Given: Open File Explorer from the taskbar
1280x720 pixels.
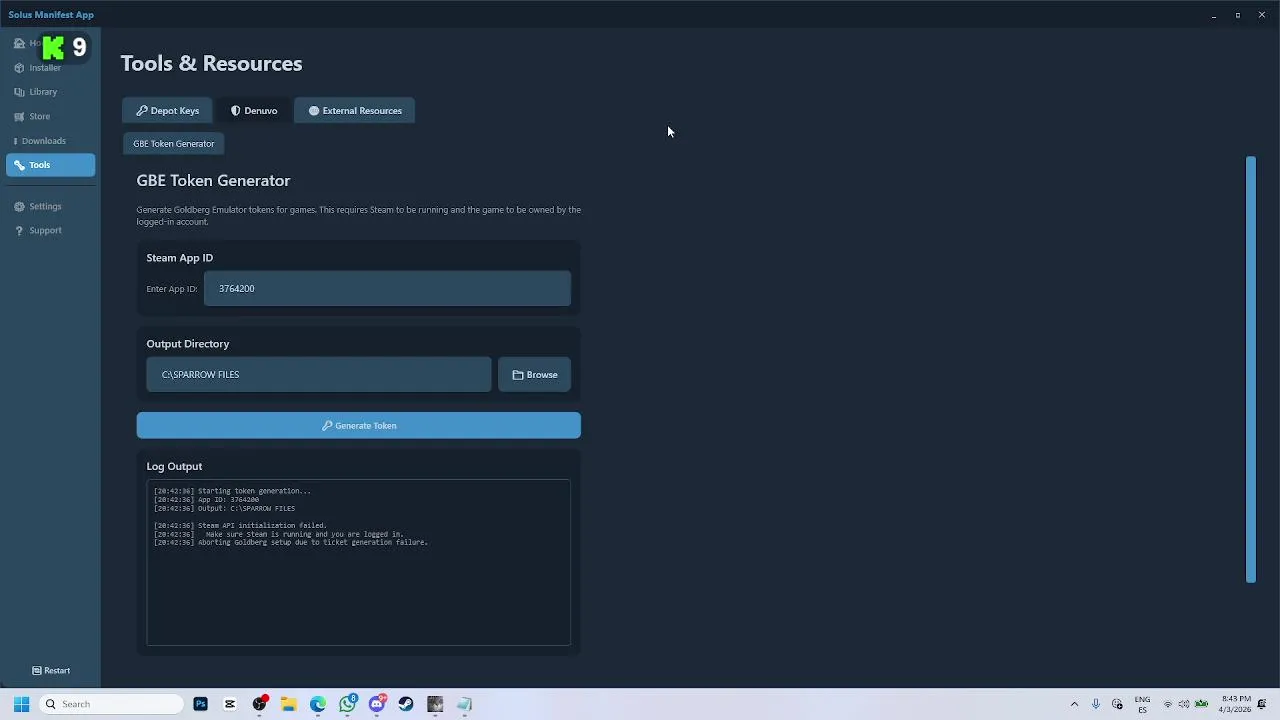Looking at the screenshot, I should click(289, 704).
